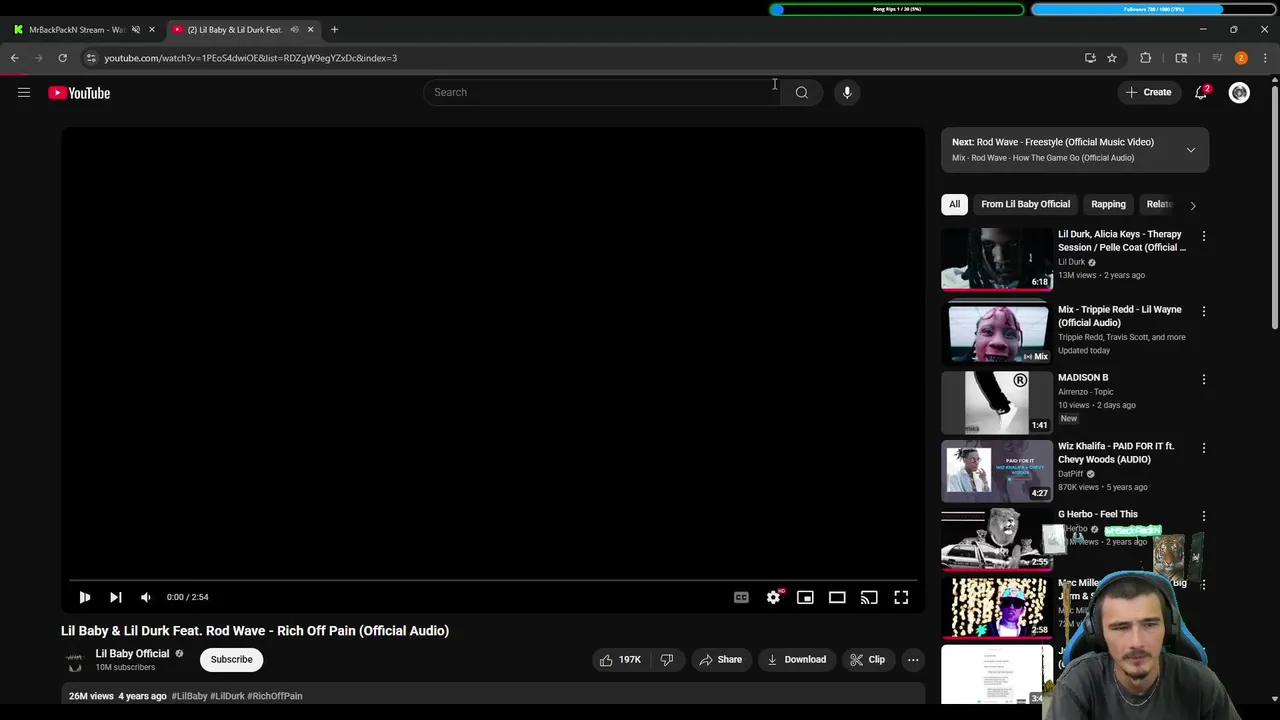Enter full screen mode

[901, 597]
